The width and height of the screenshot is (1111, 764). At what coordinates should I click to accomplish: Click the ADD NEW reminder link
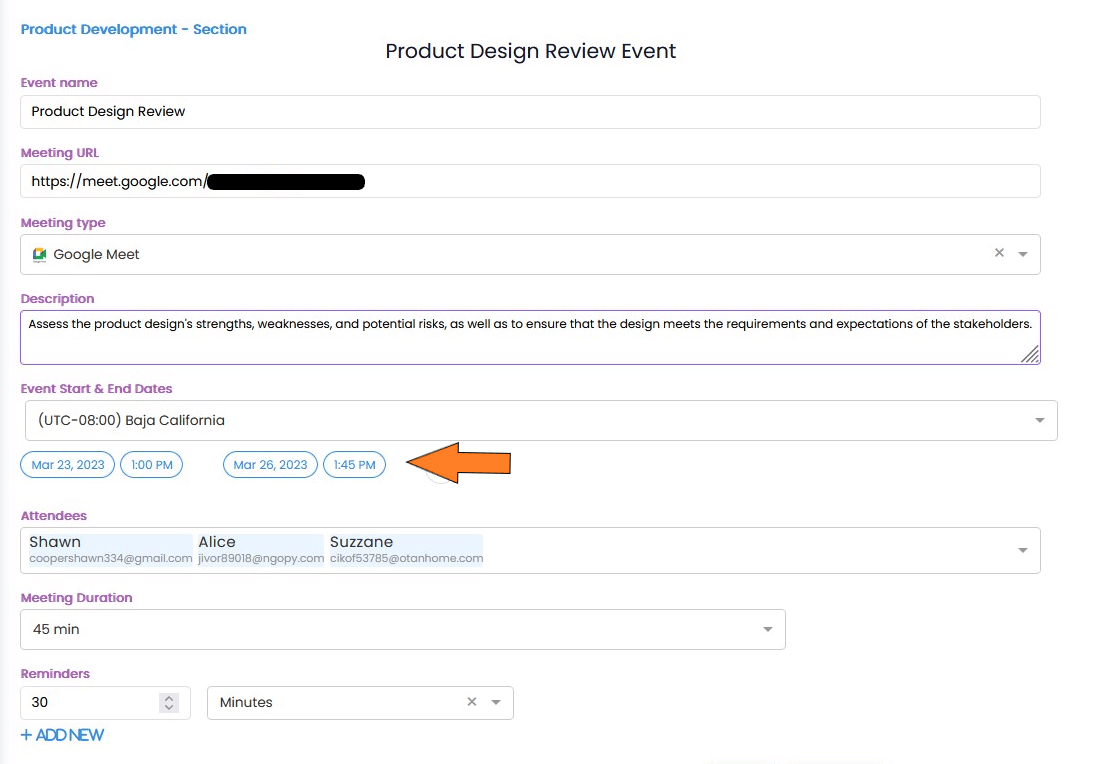pyautogui.click(x=62, y=735)
